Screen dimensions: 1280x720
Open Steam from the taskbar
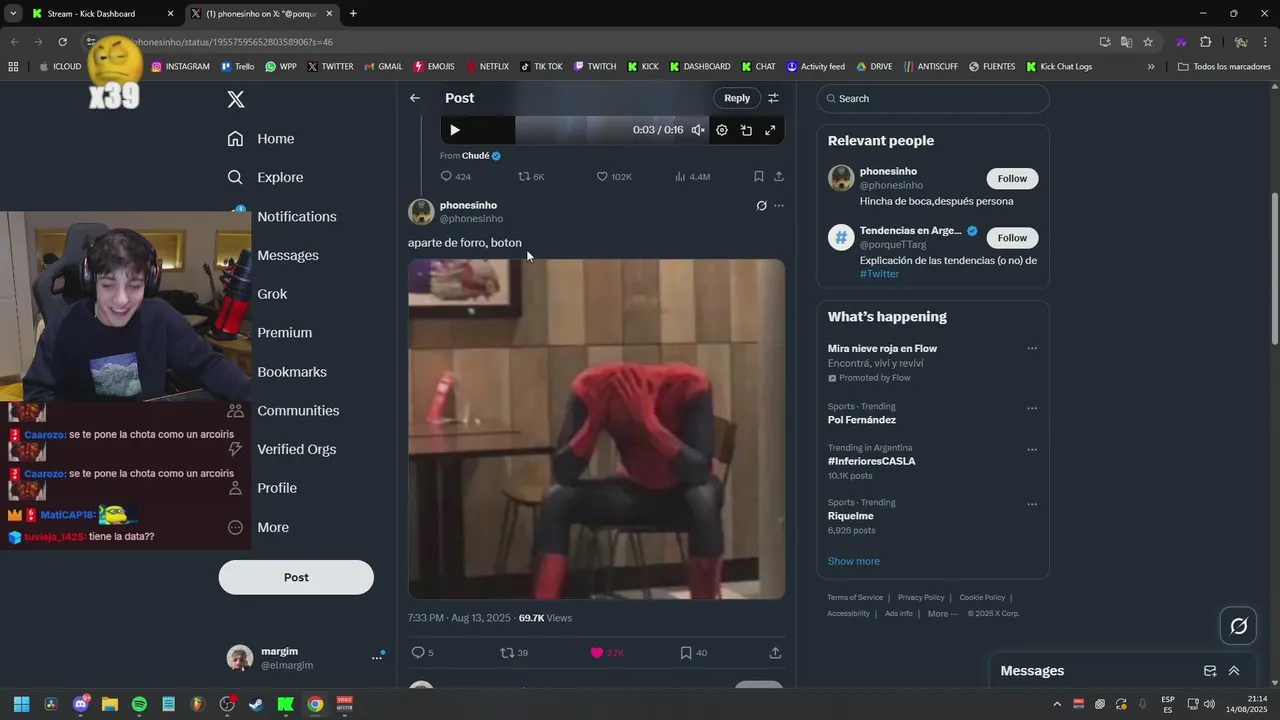click(256, 704)
